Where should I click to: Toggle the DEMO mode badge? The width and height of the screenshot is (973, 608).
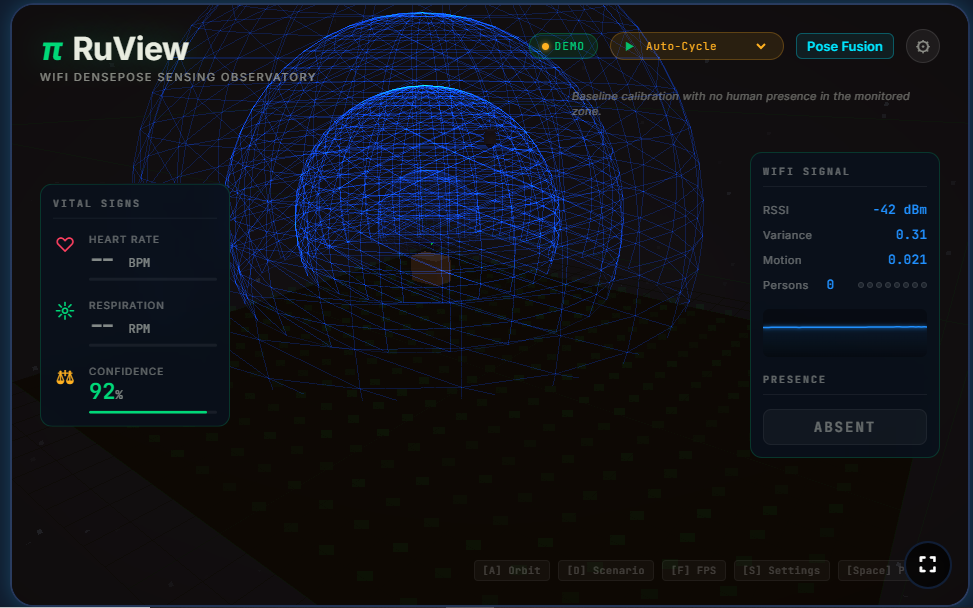(563, 47)
